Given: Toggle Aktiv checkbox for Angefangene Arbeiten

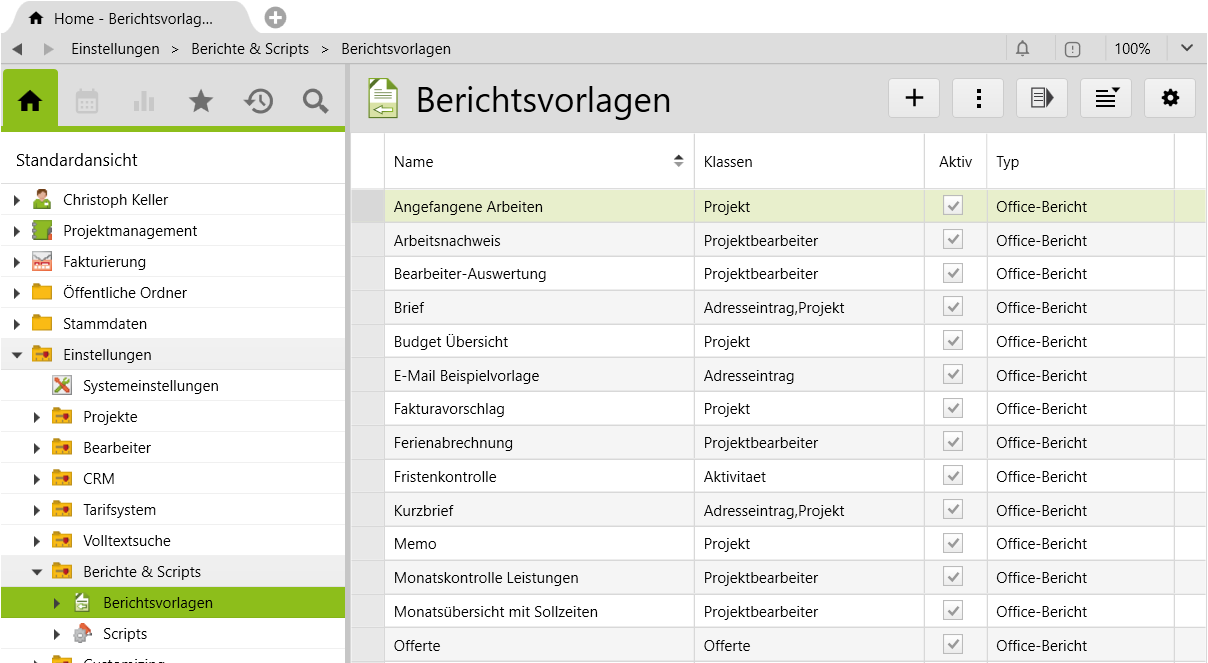Looking at the screenshot, I should (x=953, y=206).
